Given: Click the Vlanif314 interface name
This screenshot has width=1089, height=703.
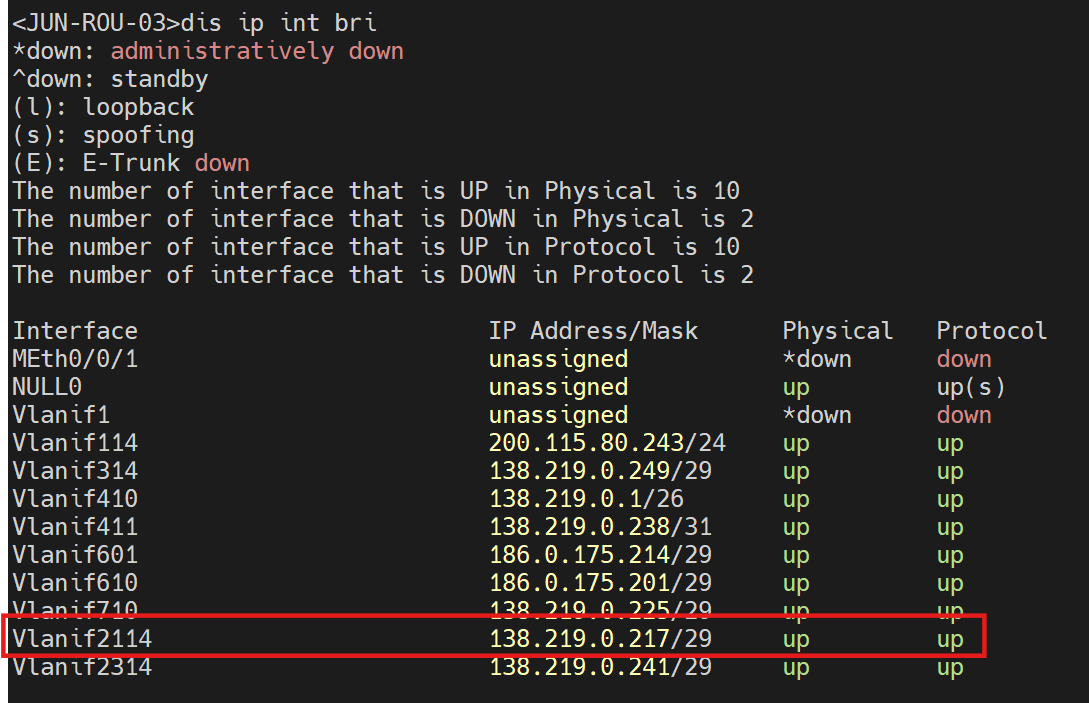Looking at the screenshot, I should [x=75, y=471].
